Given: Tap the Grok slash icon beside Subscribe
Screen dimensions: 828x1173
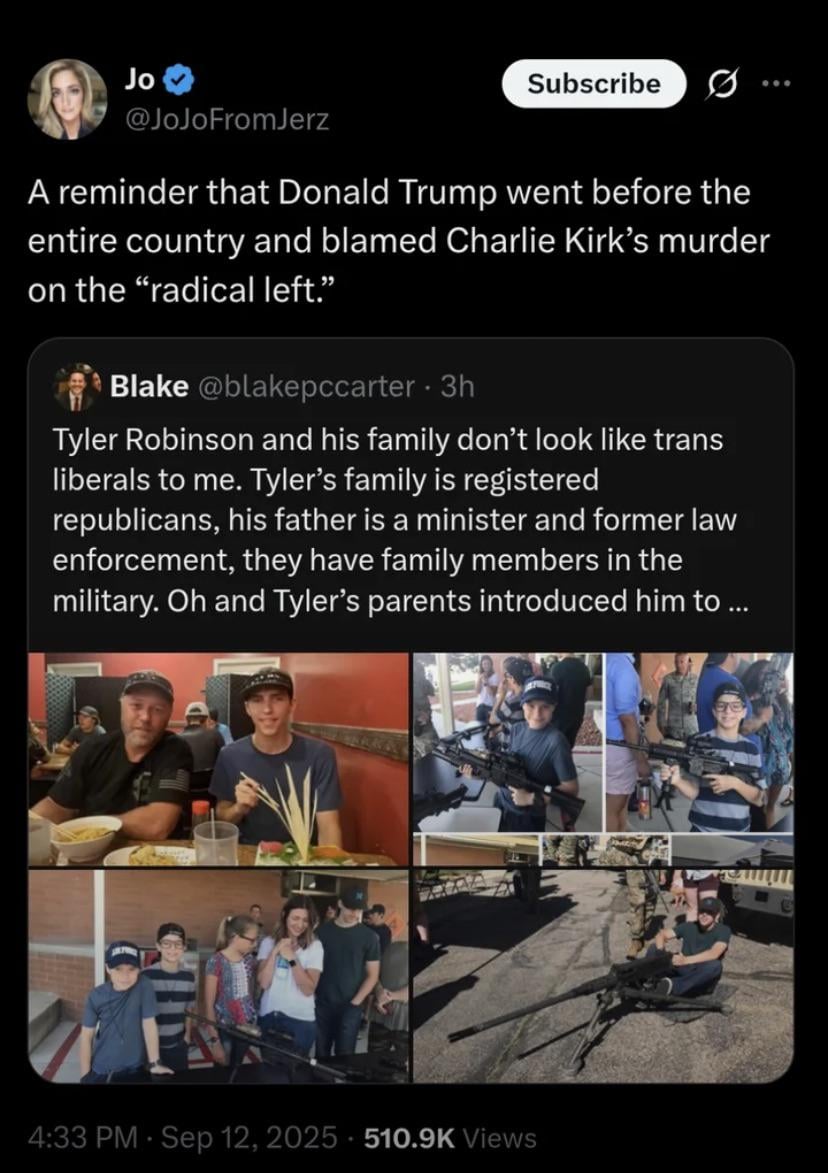Looking at the screenshot, I should click(722, 84).
